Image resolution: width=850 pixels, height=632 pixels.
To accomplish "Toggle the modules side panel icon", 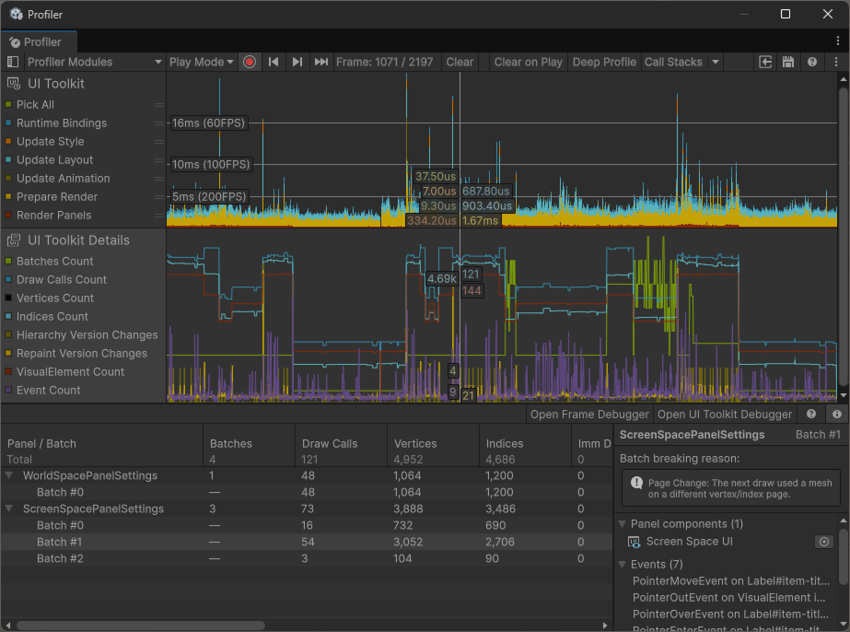I will coord(12,62).
